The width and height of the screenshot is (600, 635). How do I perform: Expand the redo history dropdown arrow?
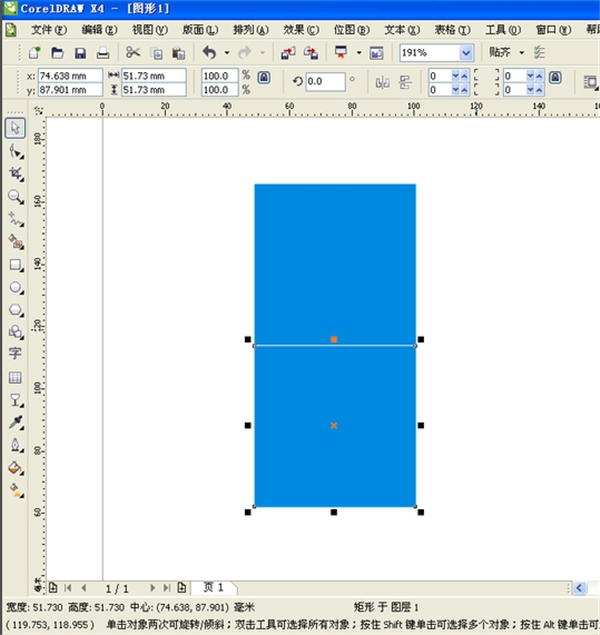[x=262, y=53]
